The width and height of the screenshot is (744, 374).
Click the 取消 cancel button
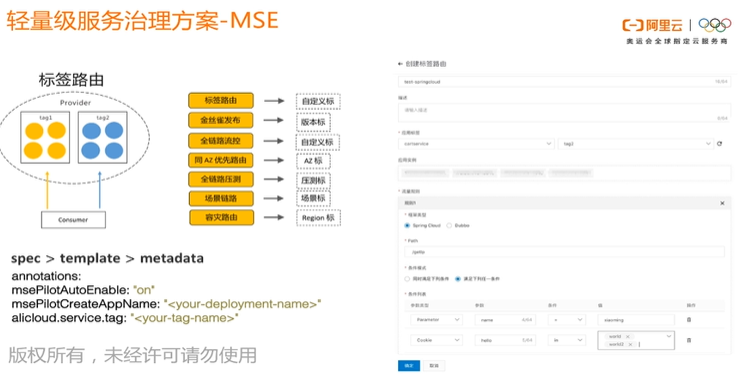click(434, 365)
